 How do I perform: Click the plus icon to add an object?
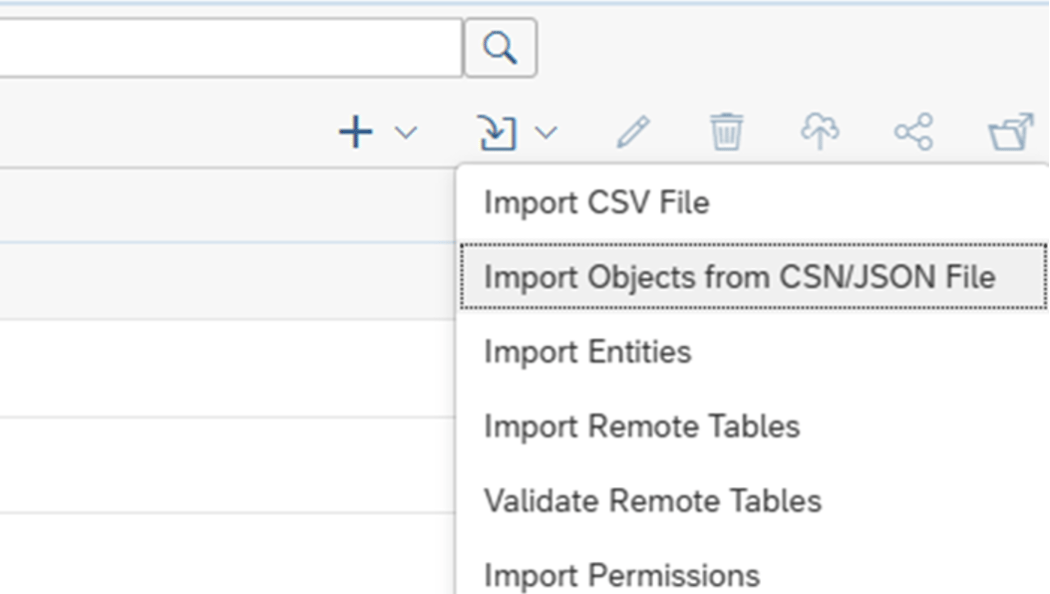pos(355,130)
